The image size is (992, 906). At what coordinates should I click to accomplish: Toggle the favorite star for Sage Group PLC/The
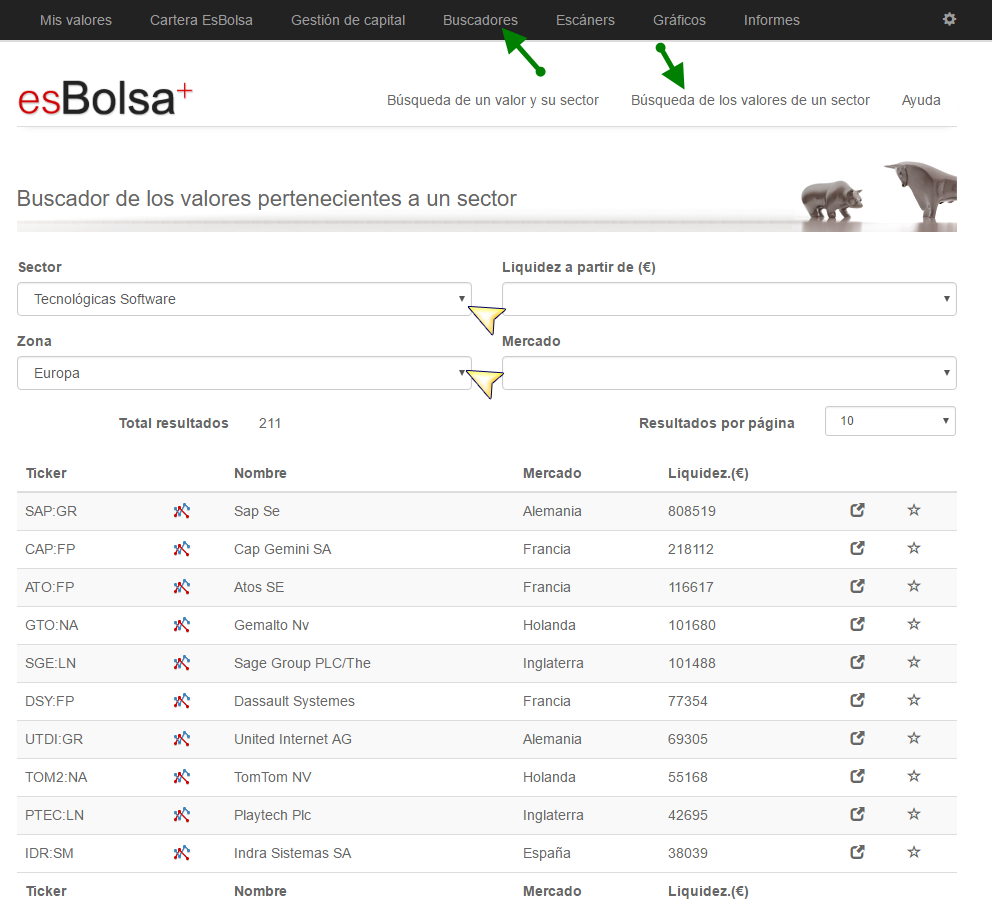pyautogui.click(x=914, y=662)
